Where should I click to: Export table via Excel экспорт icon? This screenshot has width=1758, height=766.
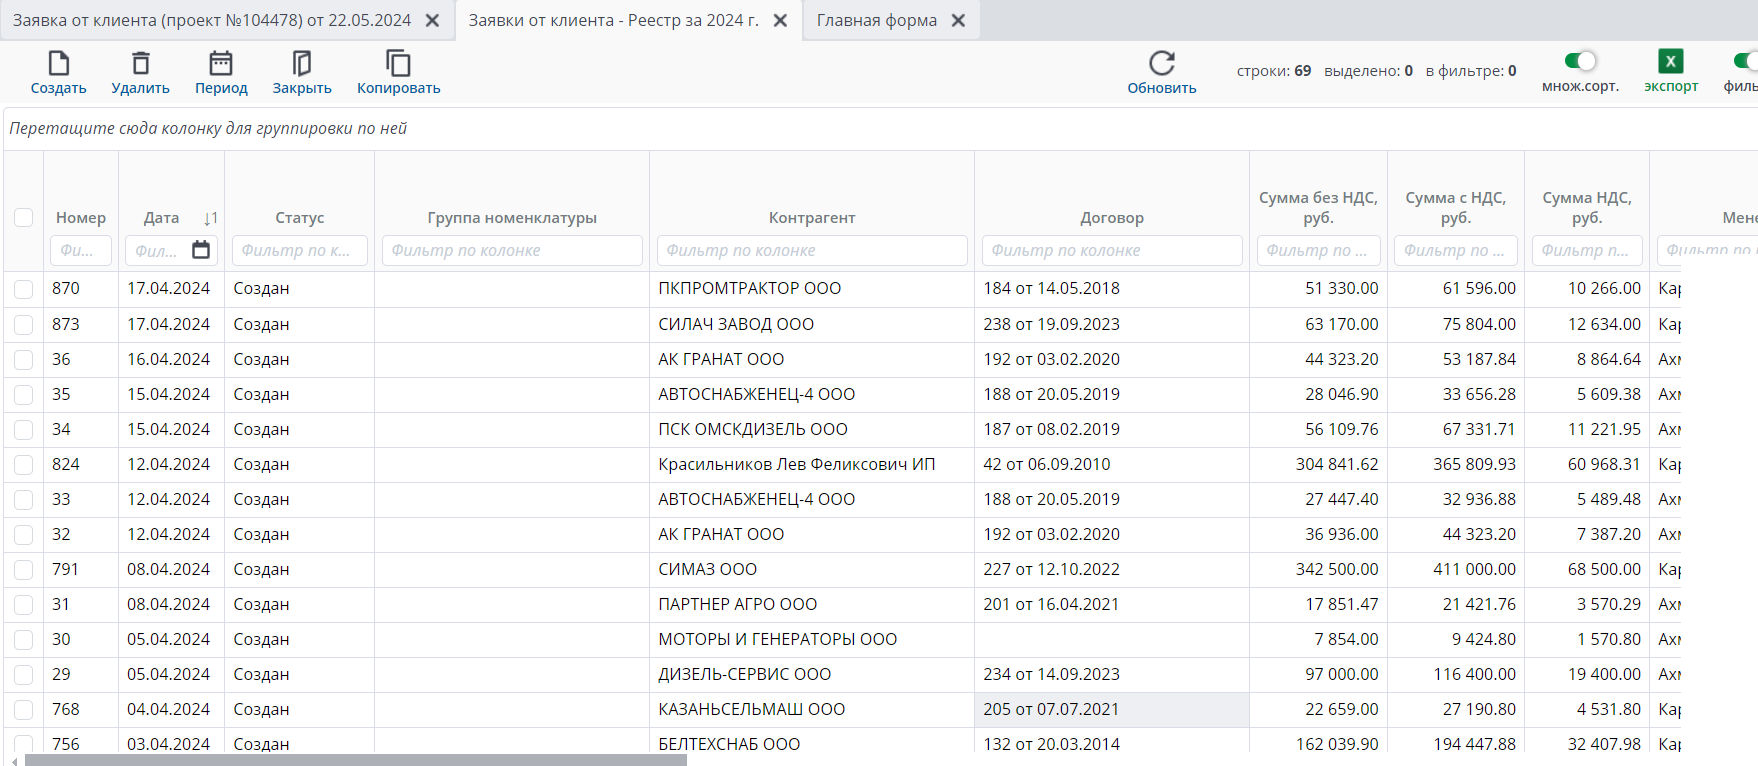(x=1670, y=62)
